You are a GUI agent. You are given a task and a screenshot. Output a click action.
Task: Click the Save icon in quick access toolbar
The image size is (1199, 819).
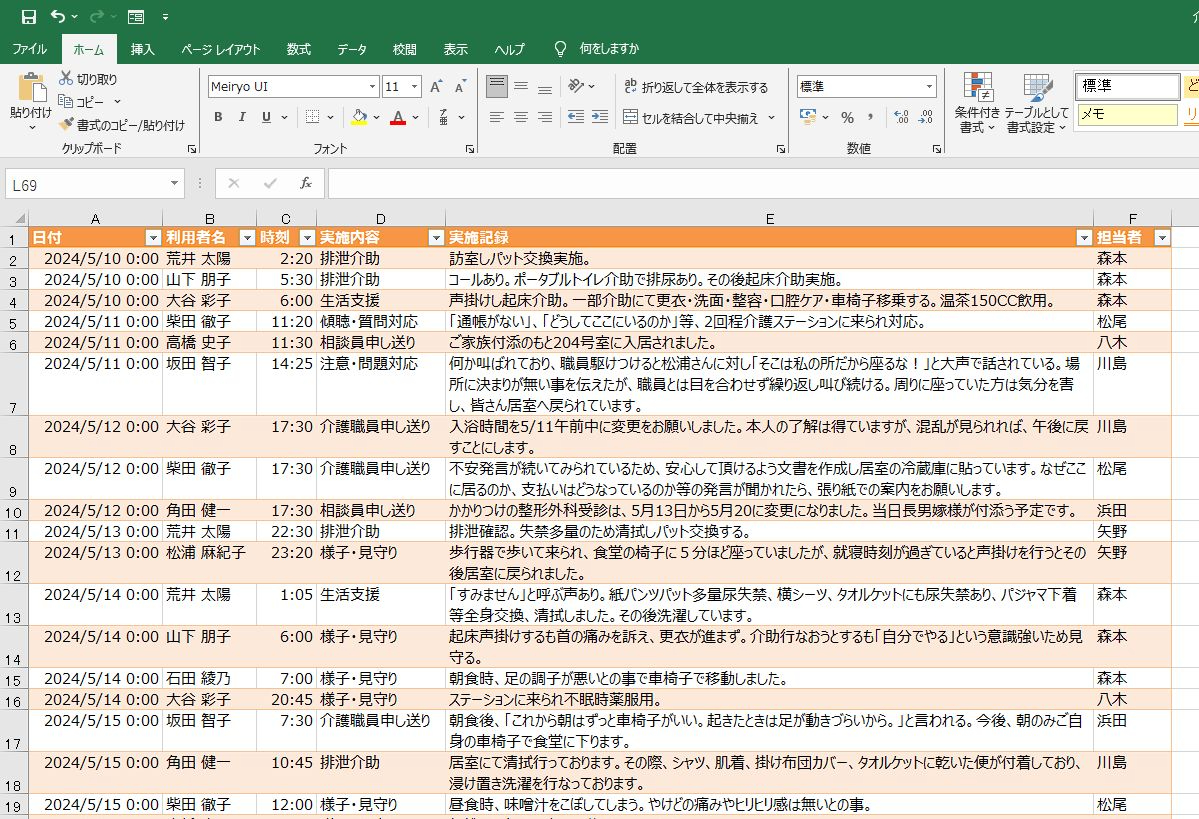28,17
